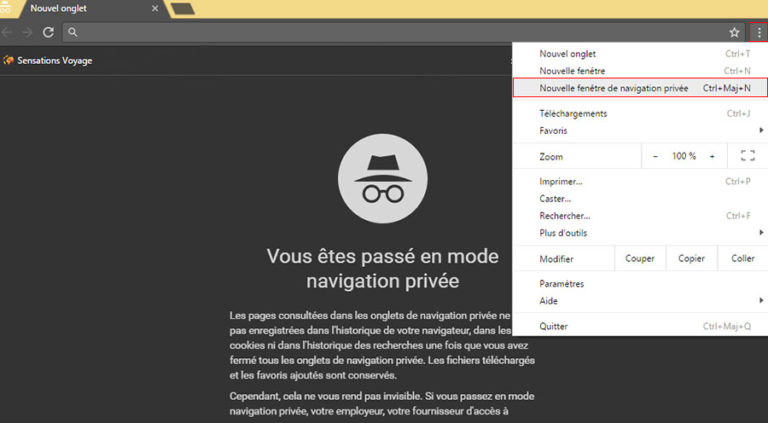Viewport: 768px width, 423px height.
Task: Open the Sensations Voyage bookmark
Action: pos(48,60)
